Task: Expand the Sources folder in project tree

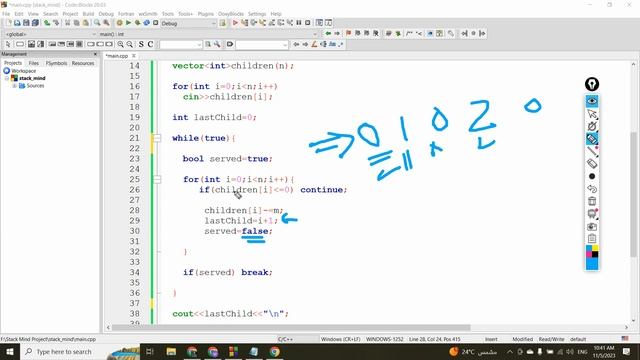Action: (x=14, y=86)
